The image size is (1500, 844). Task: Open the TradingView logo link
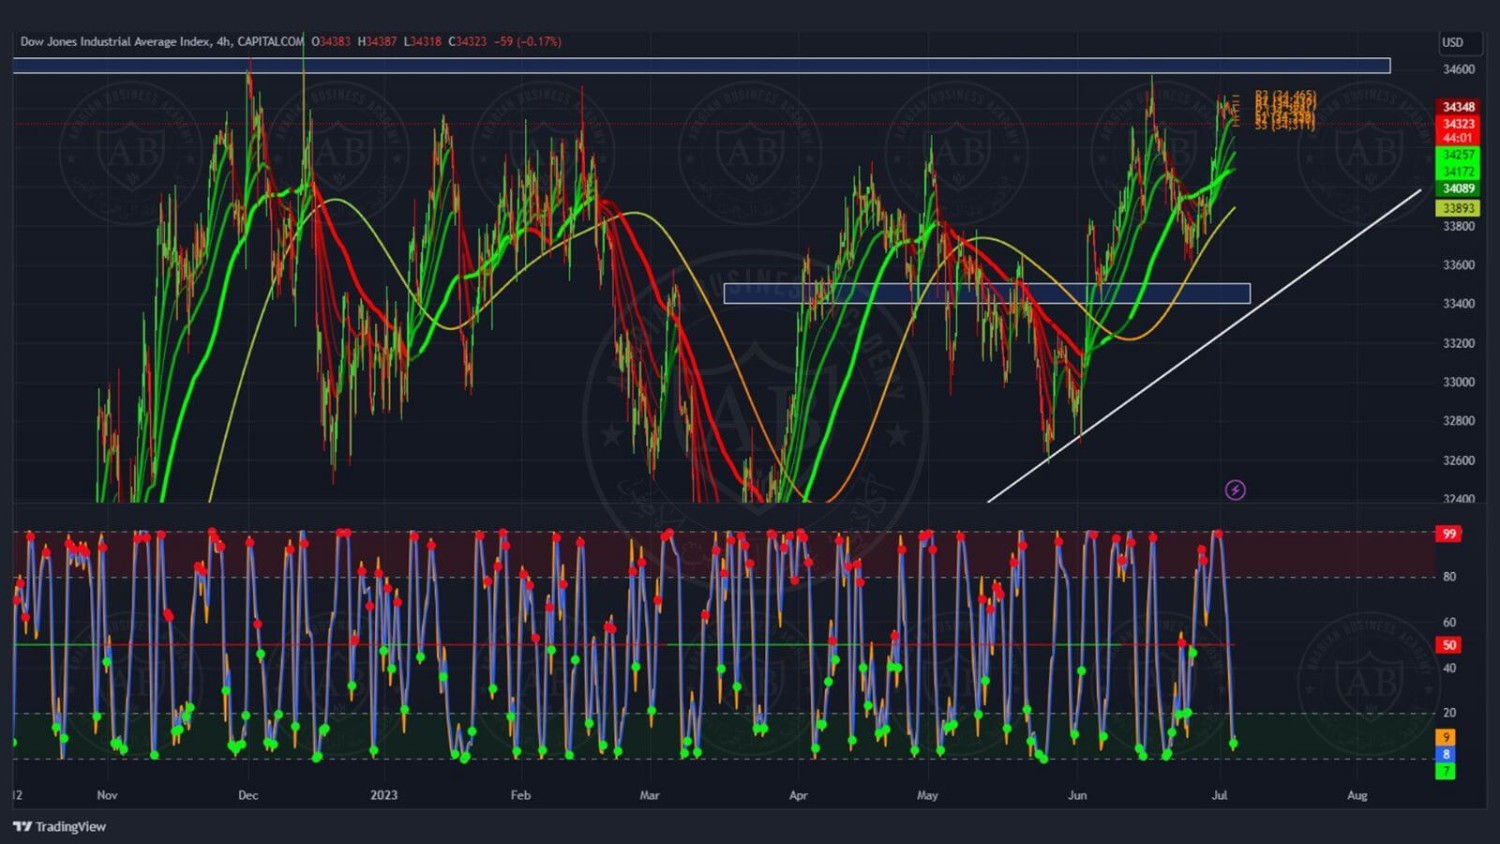click(60, 827)
